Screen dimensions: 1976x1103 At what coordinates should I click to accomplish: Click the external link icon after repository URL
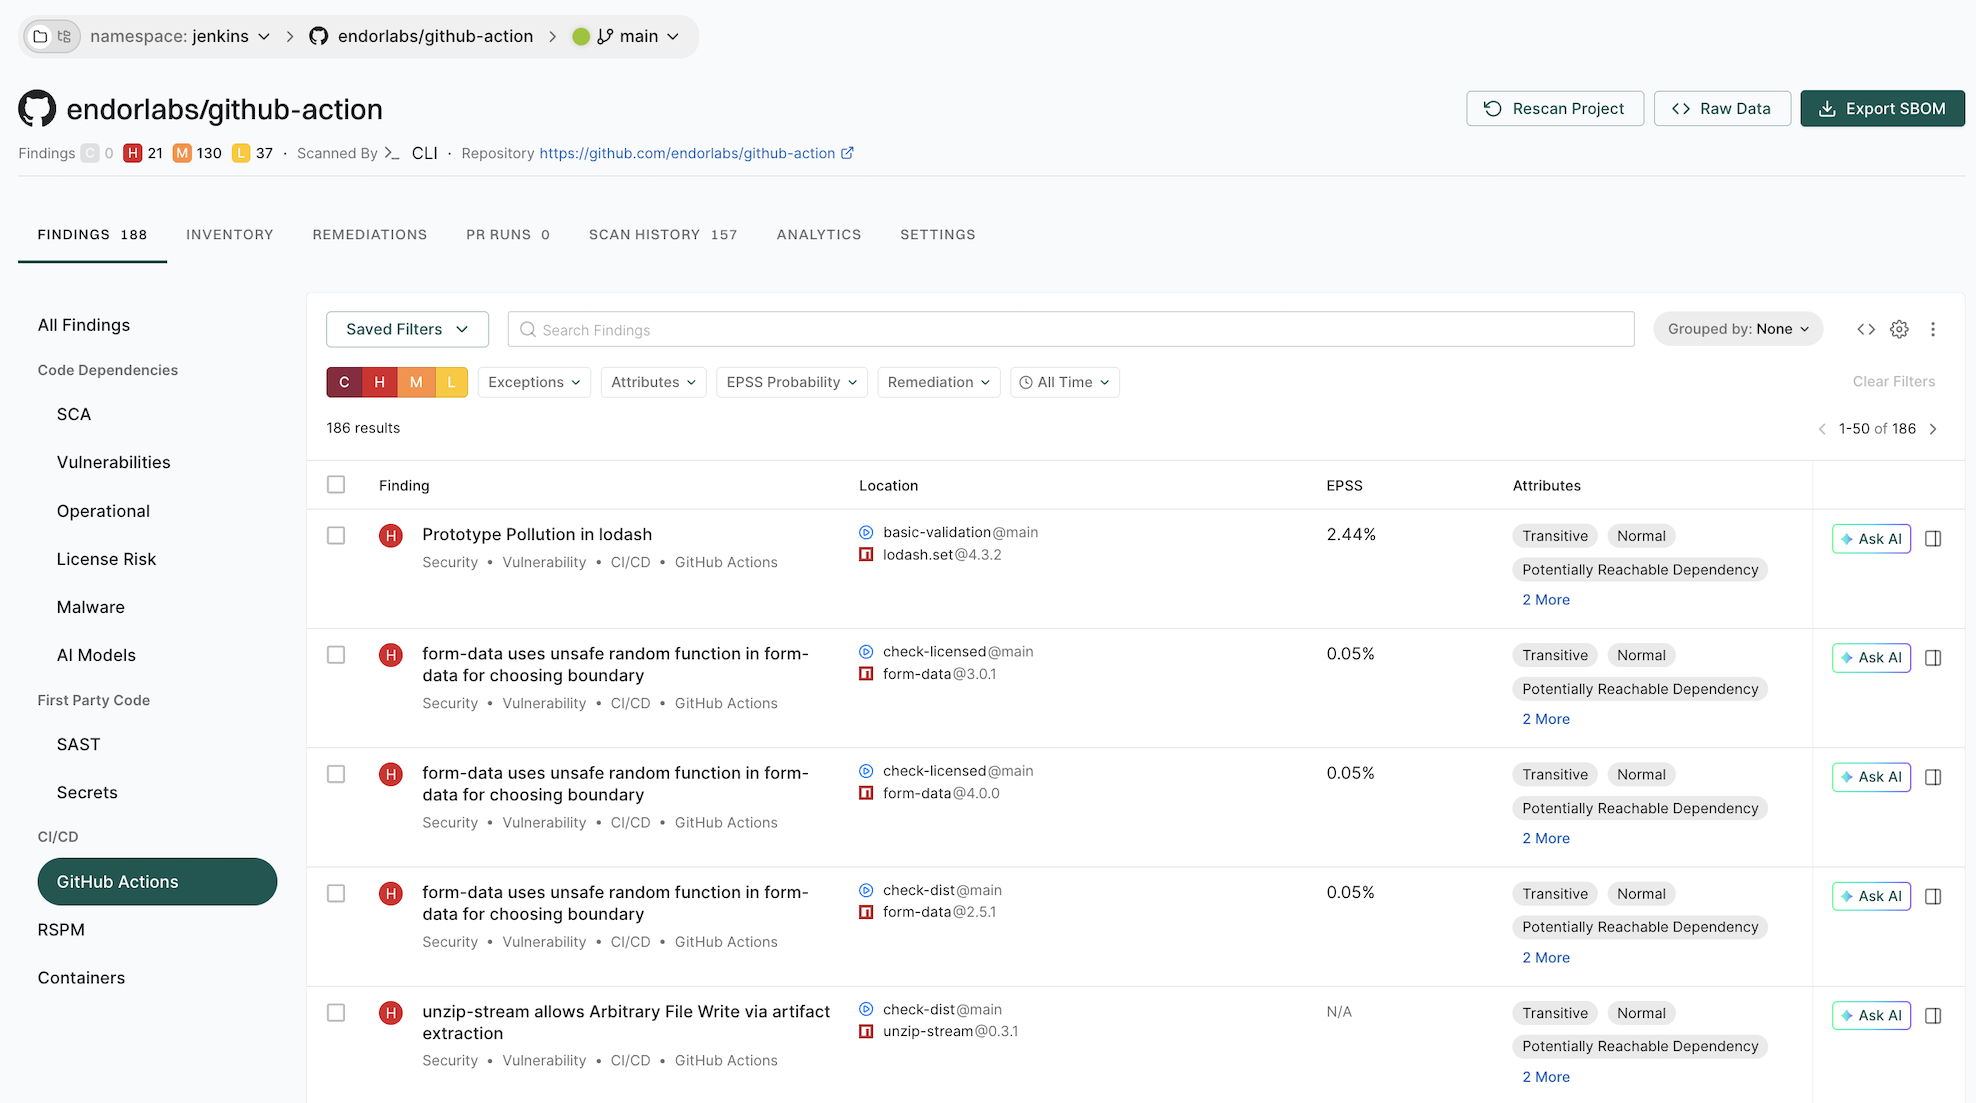click(848, 153)
